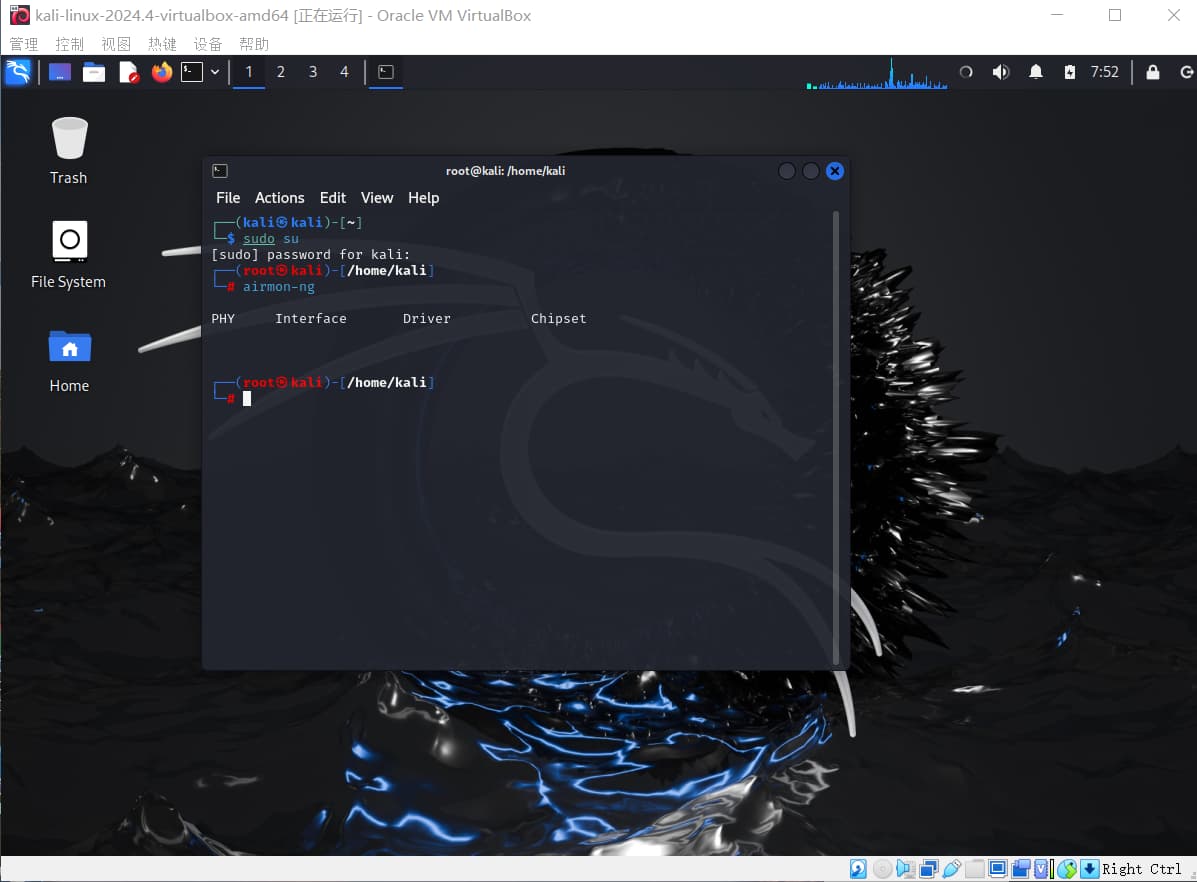Open VirtualBox 帮助 menu
The image size is (1197, 882).
coord(254,44)
